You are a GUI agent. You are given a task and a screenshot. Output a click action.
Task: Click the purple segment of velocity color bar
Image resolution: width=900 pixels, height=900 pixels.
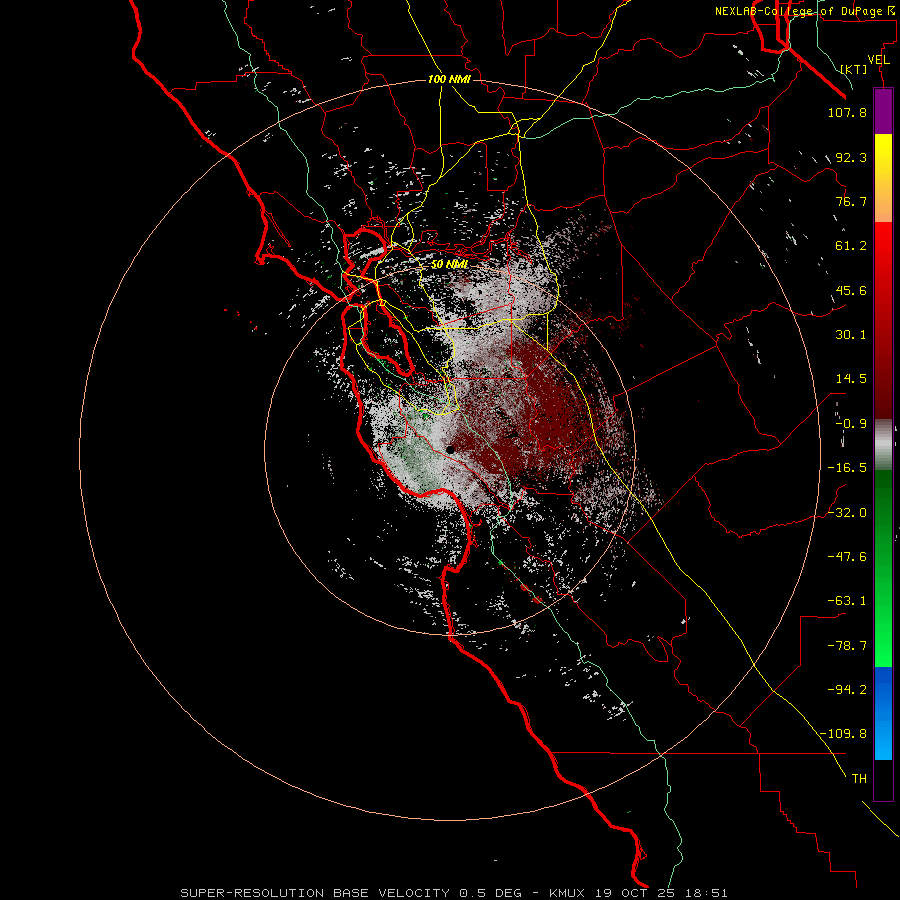tap(883, 111)
